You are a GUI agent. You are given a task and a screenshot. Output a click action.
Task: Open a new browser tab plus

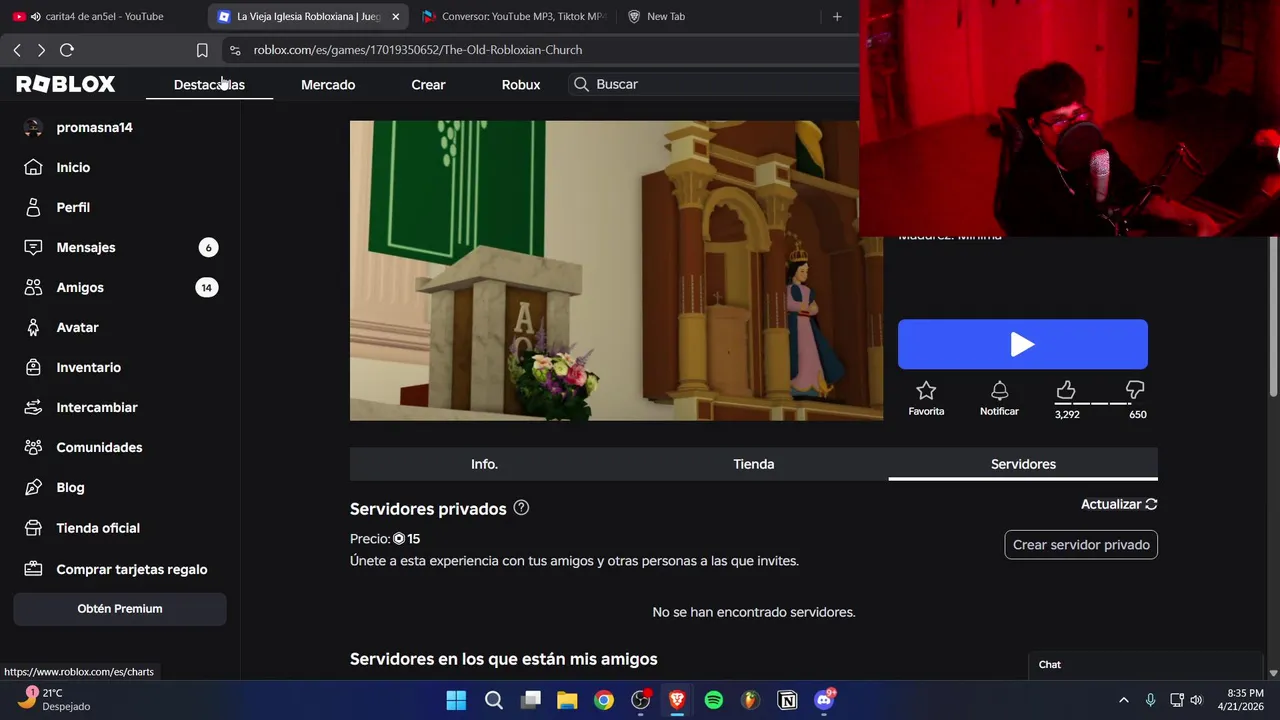pos(837,16)
